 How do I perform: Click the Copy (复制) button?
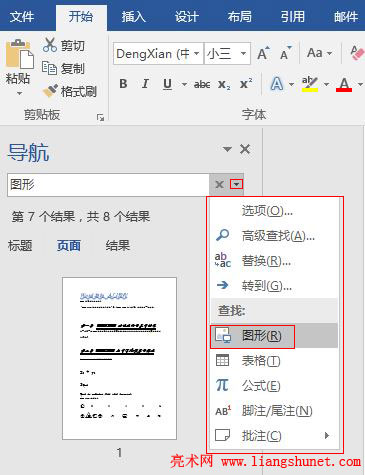click(63, 69)
